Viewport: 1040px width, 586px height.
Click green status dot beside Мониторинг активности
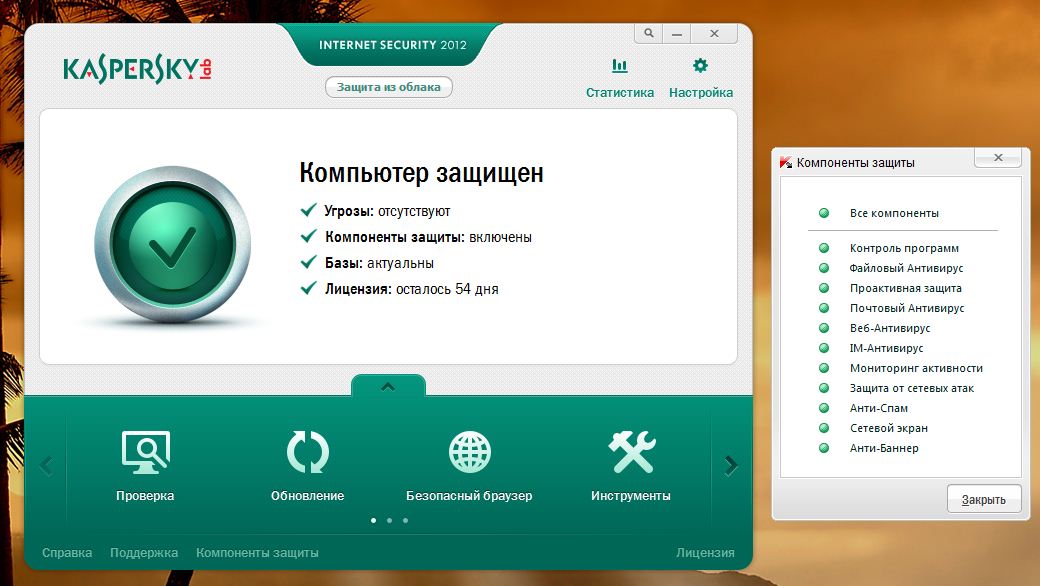(824, 368)
